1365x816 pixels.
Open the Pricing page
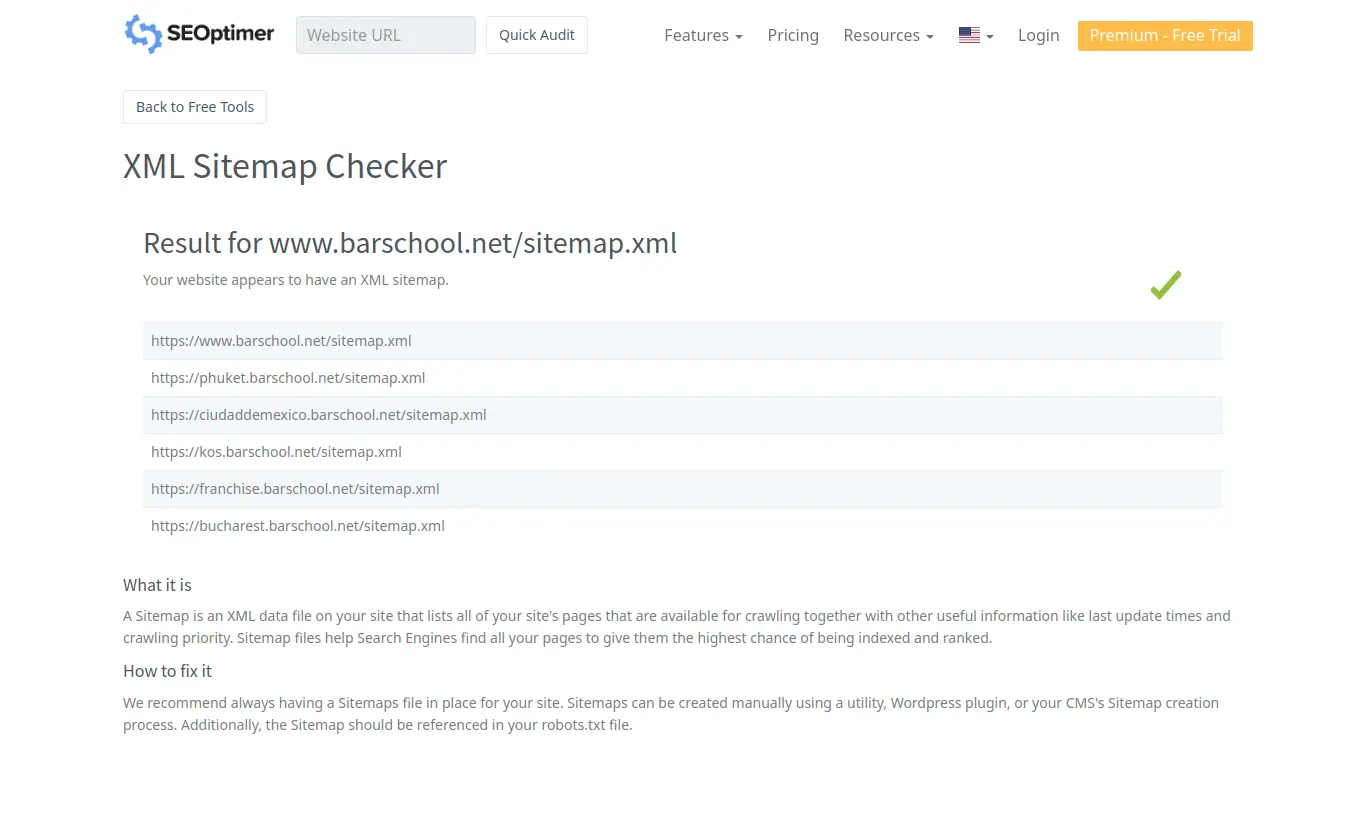pos(793,35)
